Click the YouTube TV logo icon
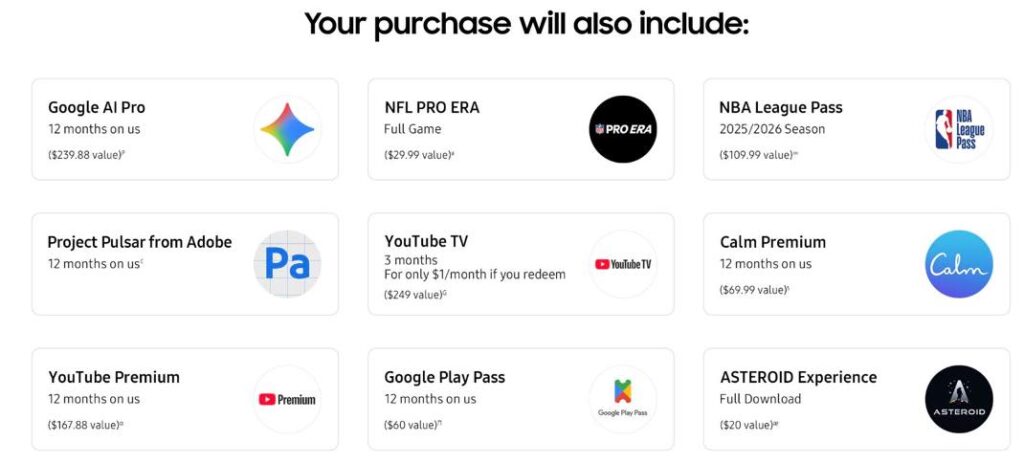 [x=622, y=264]
